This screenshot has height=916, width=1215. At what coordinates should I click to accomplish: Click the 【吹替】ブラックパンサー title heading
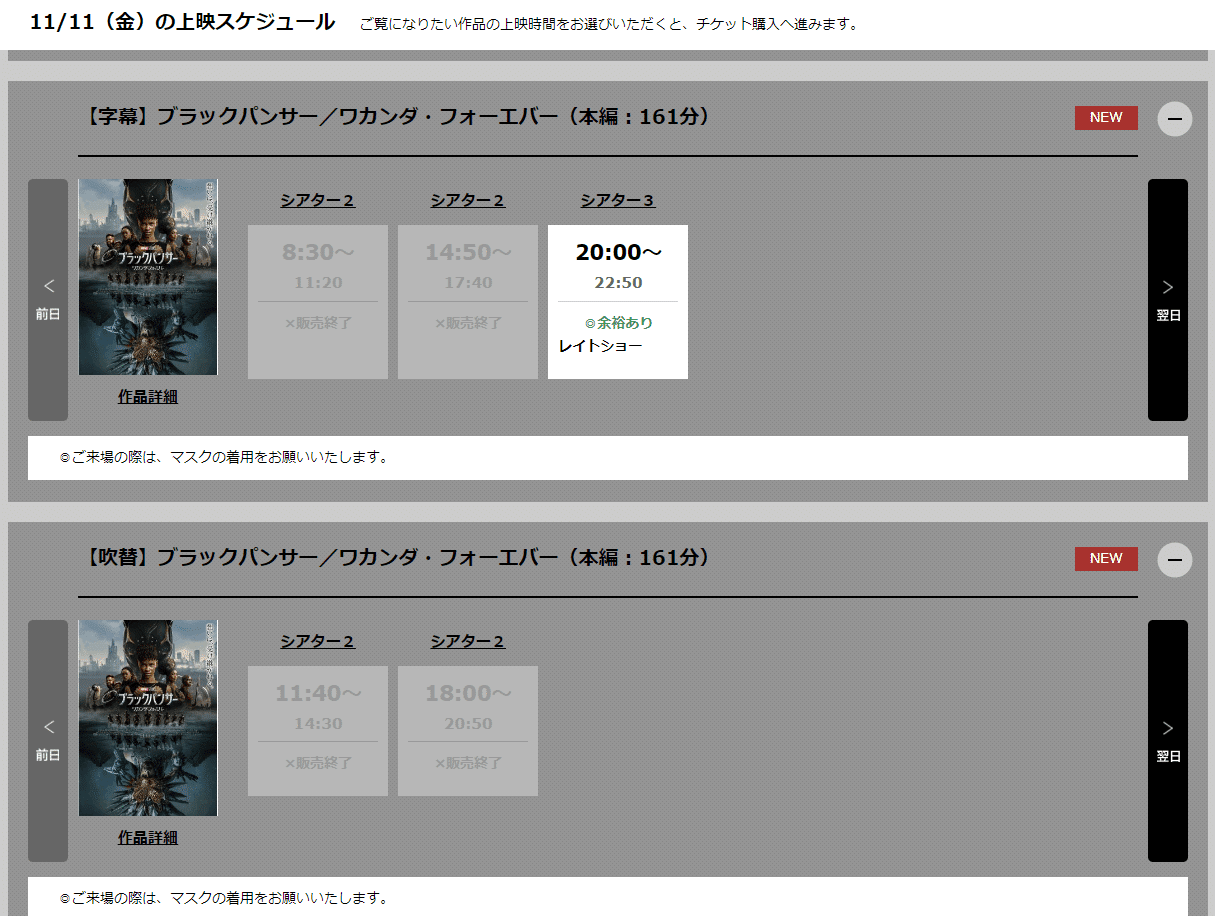coord(397,558)
